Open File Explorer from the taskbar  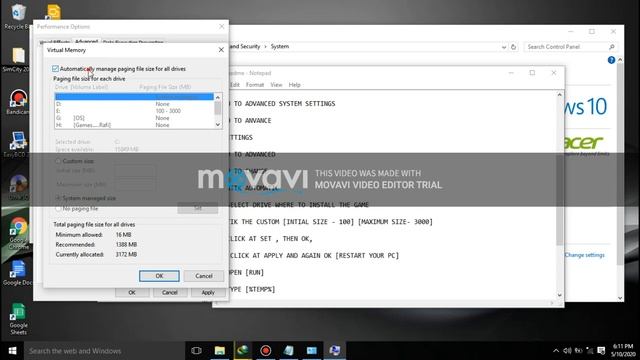(220, 351)
